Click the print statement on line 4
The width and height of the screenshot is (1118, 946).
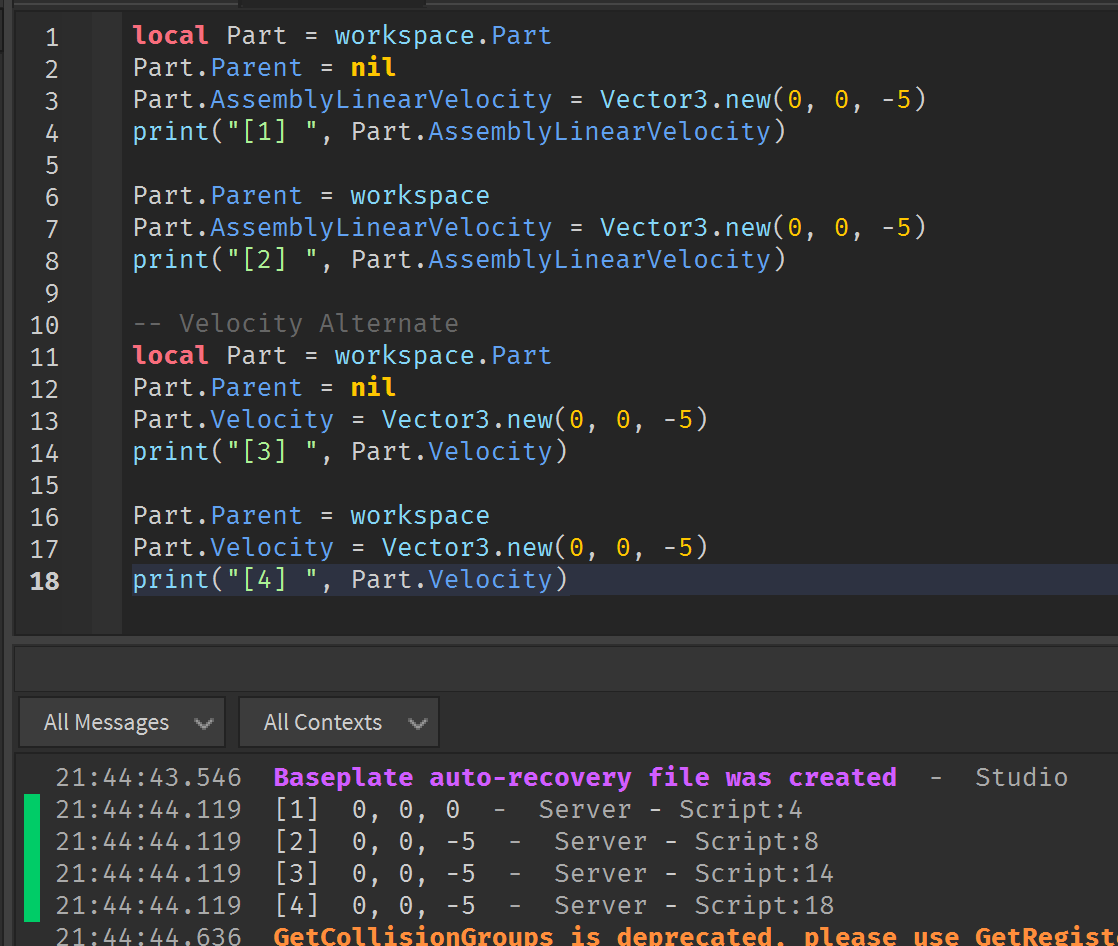tap(163, 131)
